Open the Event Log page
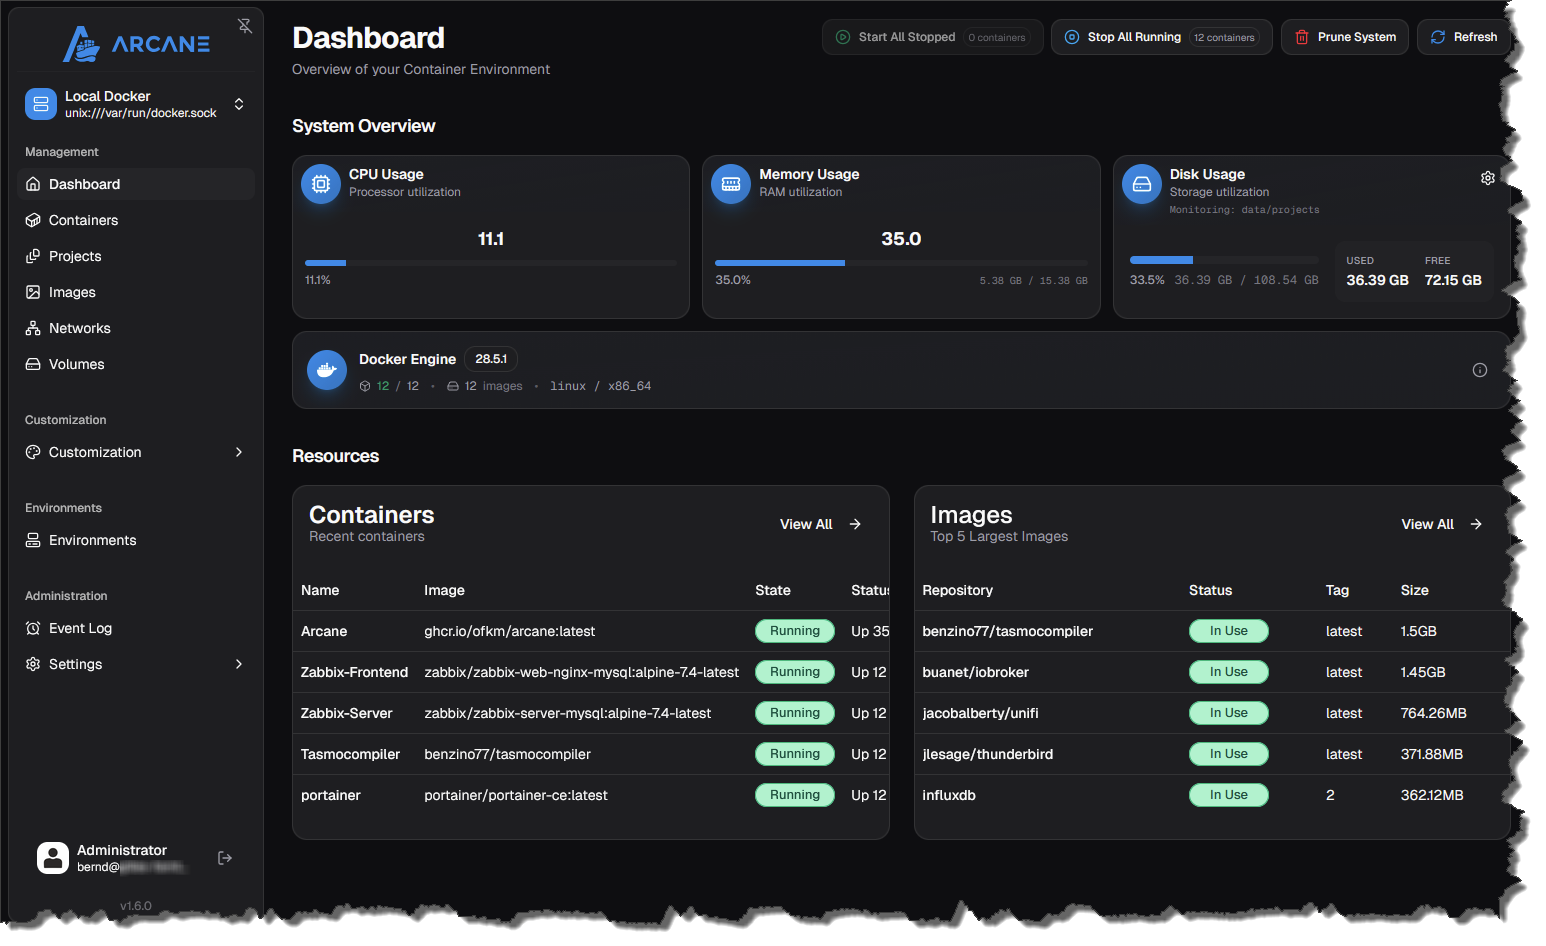This screenshot has height=946, width=1546. pos(80,628)
